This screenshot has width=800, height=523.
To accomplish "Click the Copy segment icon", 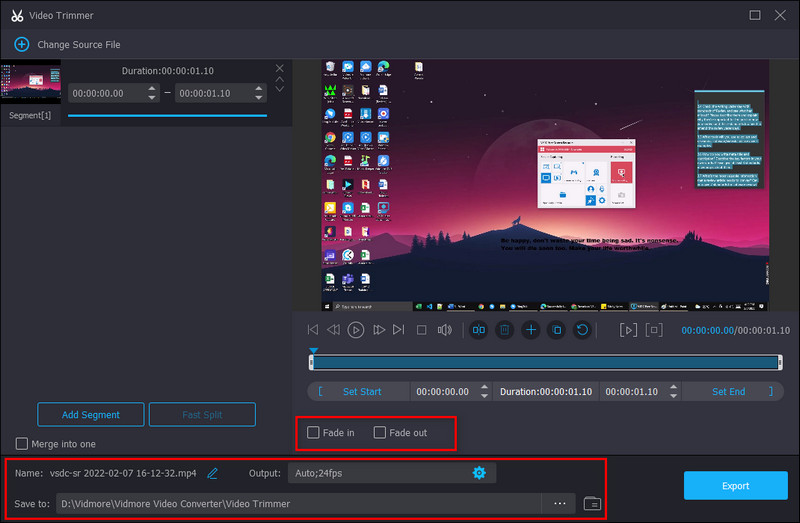I will coord(557,330).
